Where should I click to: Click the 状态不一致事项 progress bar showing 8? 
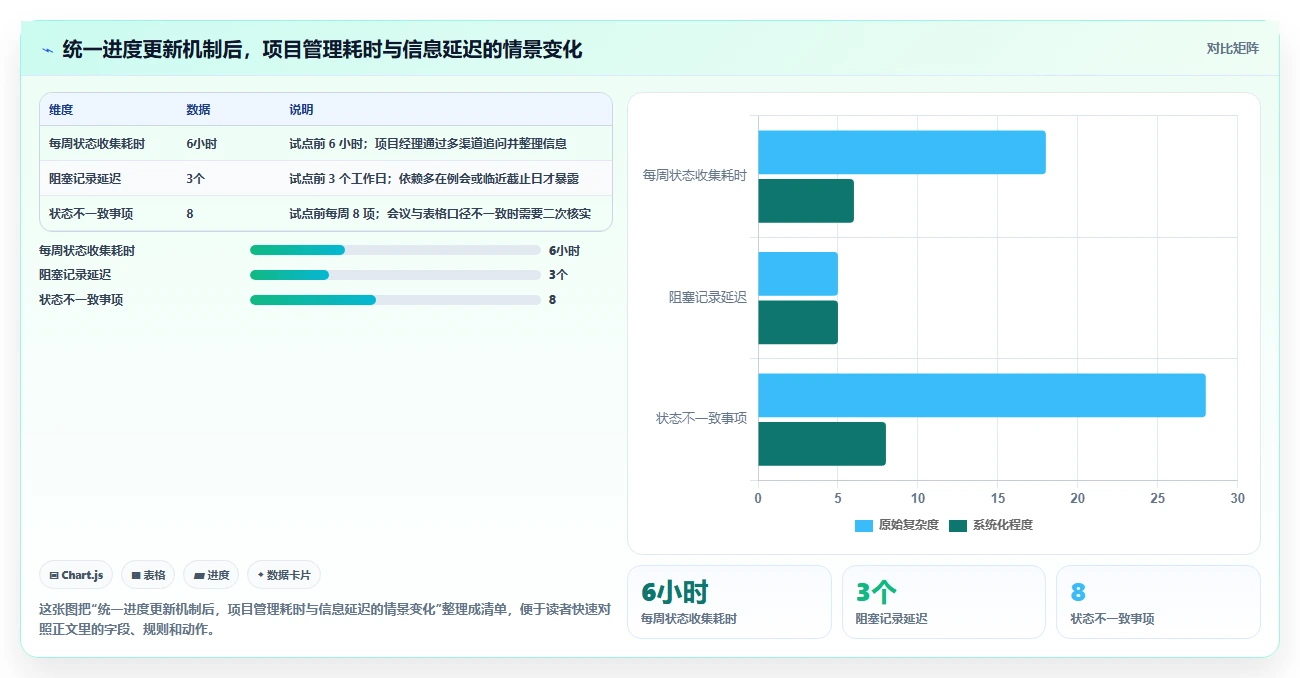point(395,300)
